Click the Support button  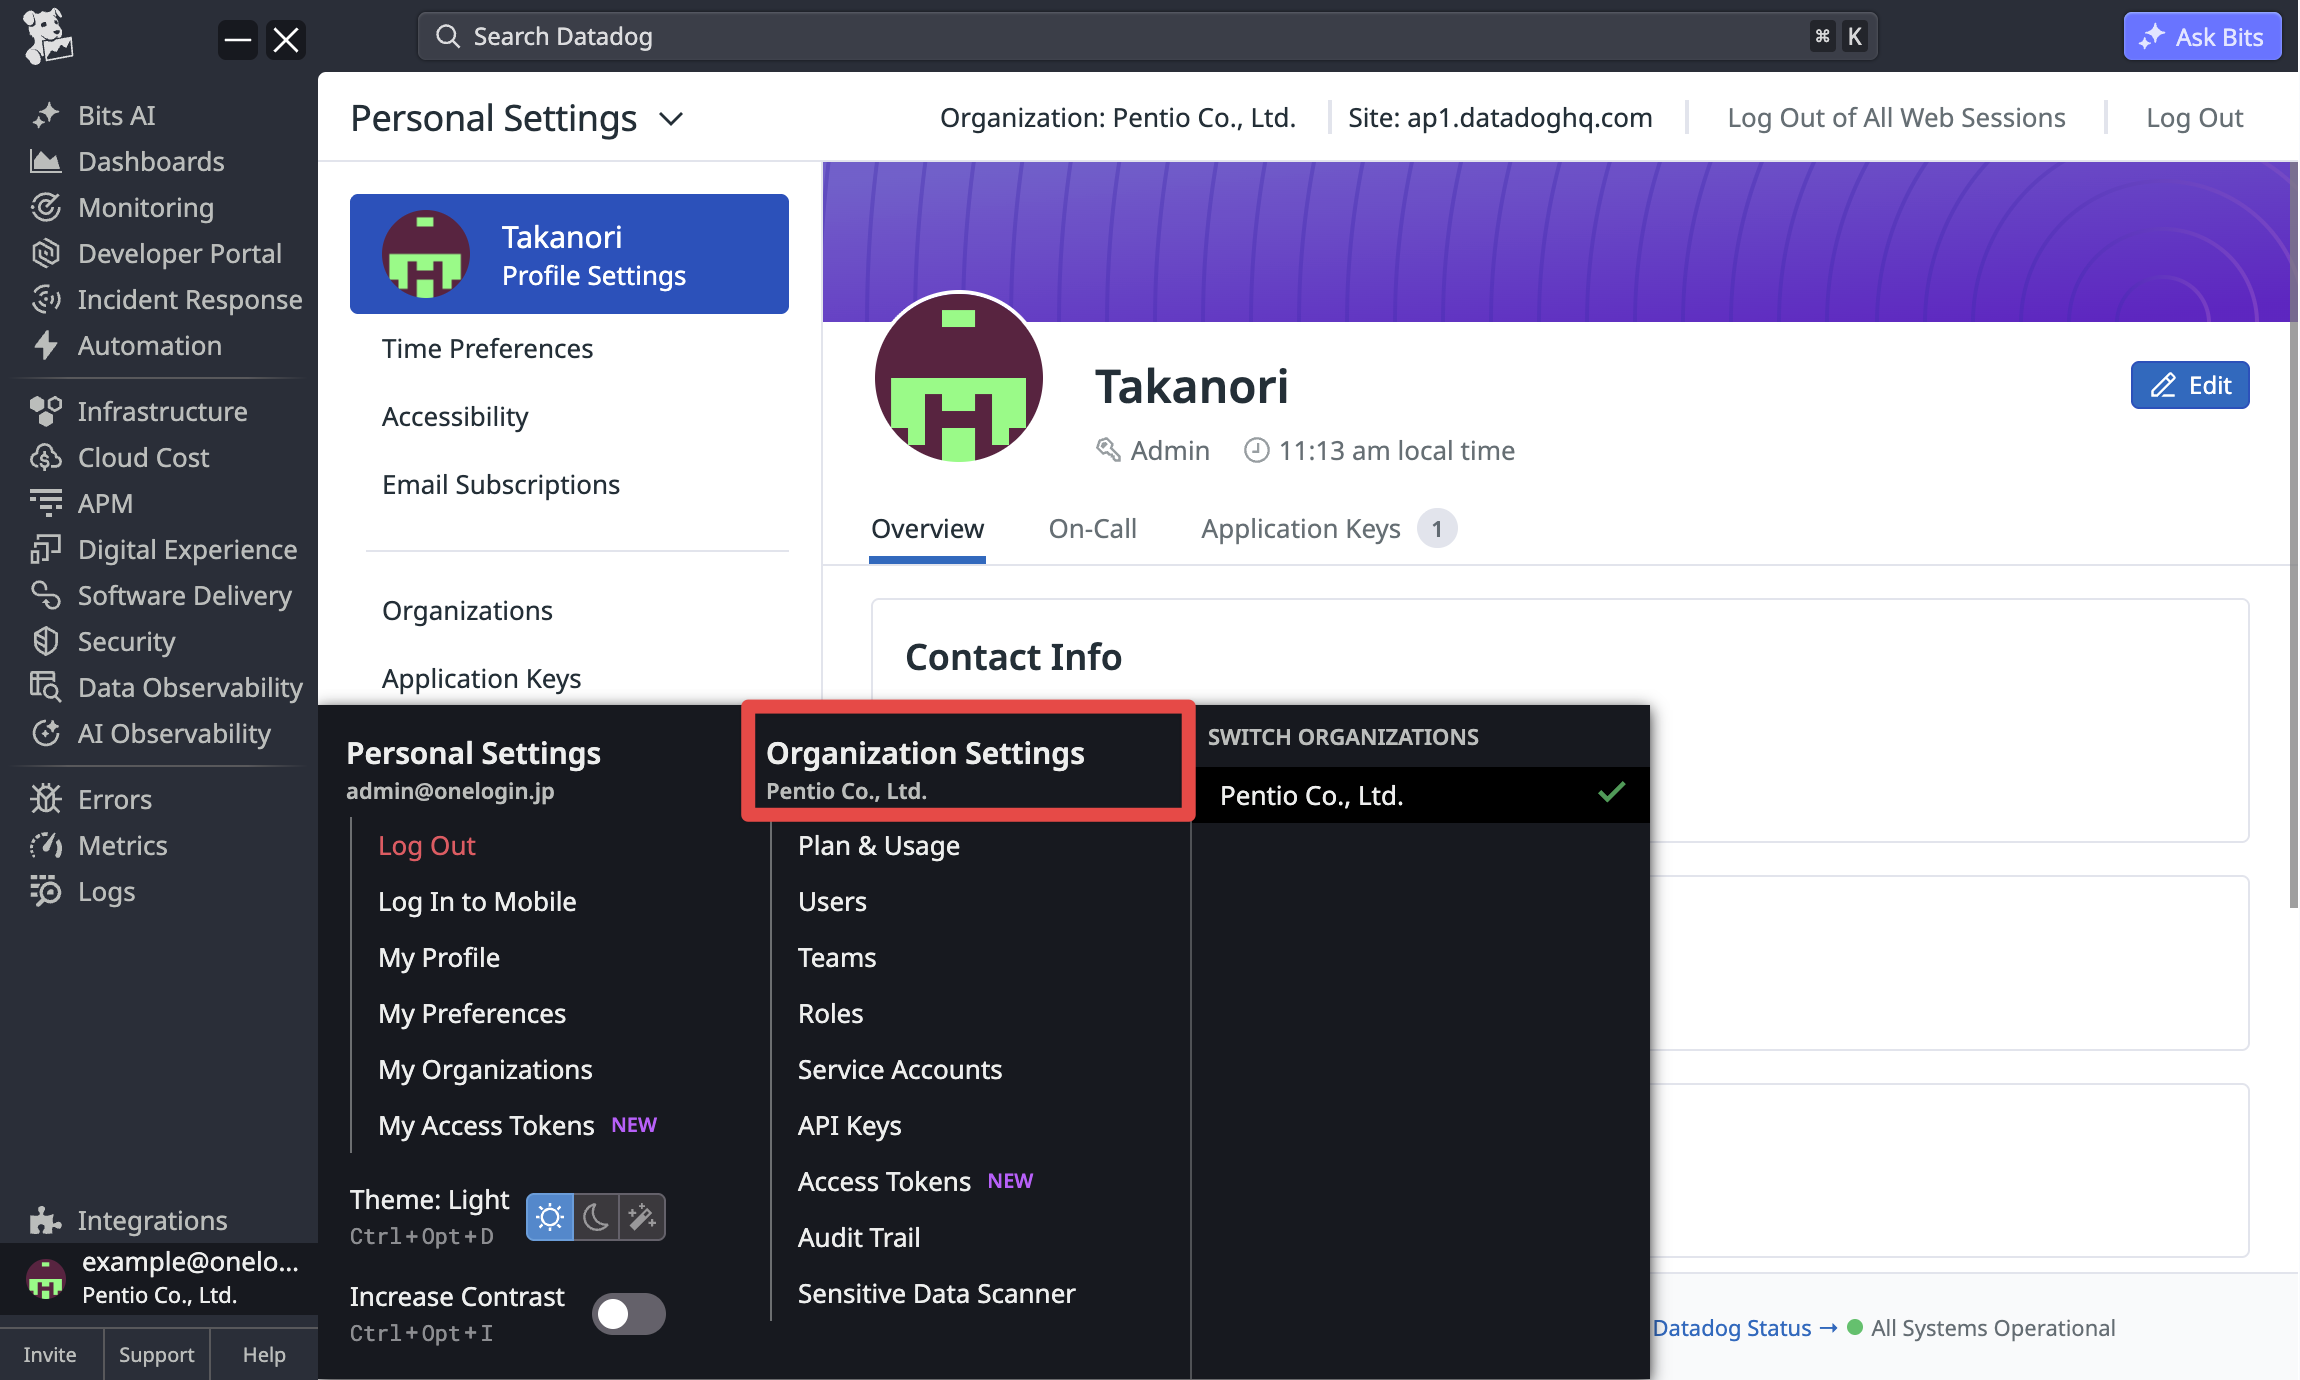[156, 1354]
